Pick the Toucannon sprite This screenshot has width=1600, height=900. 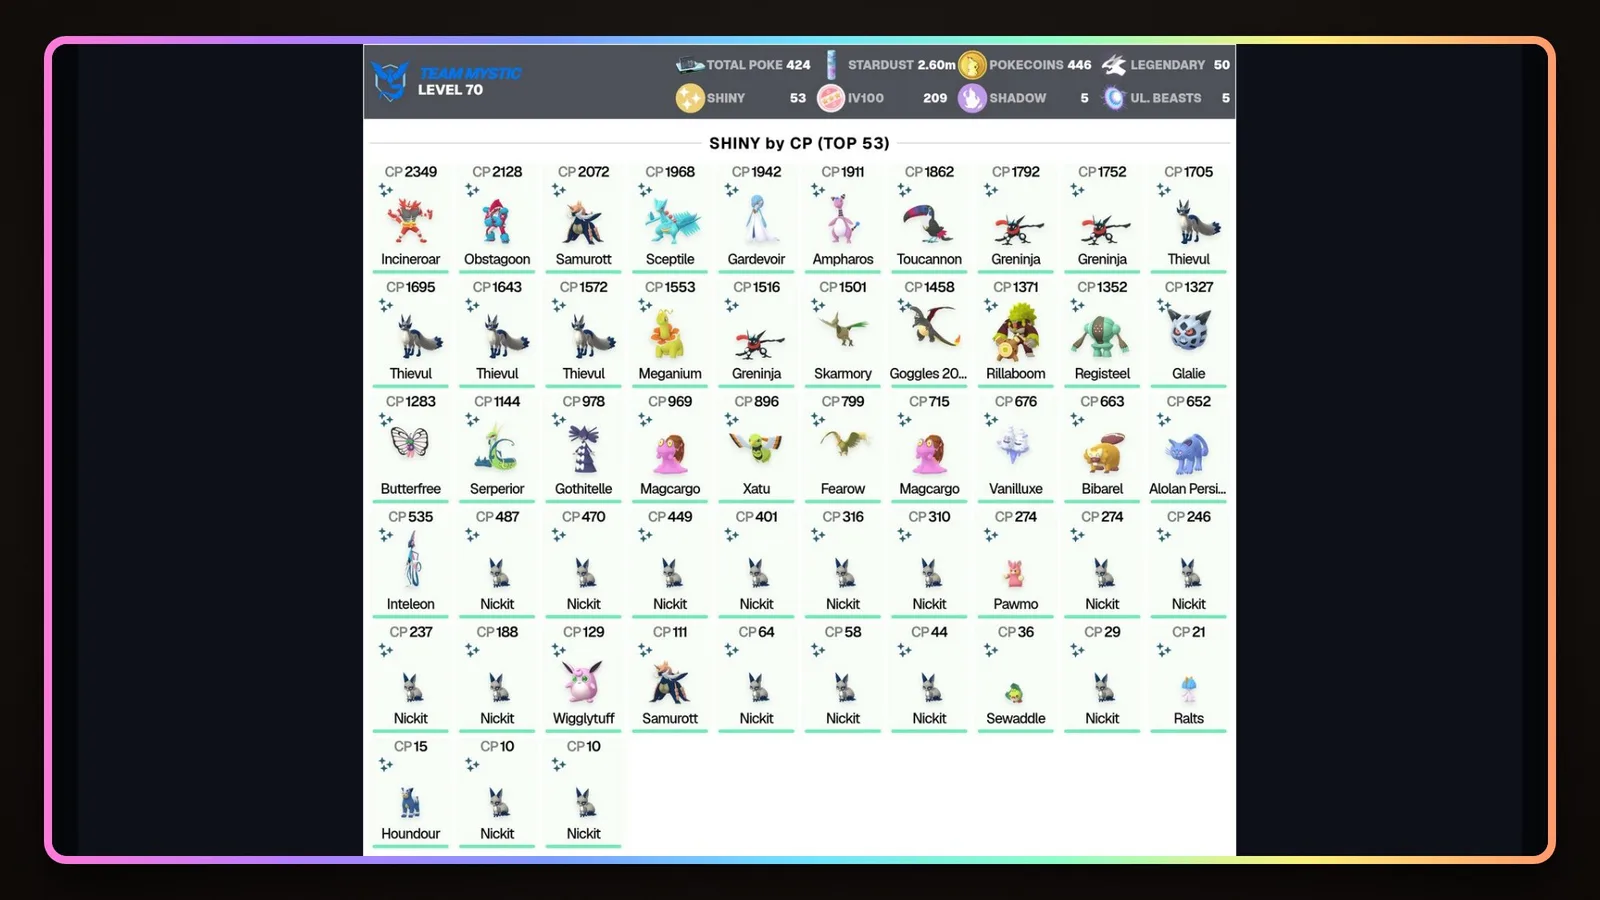930,223
